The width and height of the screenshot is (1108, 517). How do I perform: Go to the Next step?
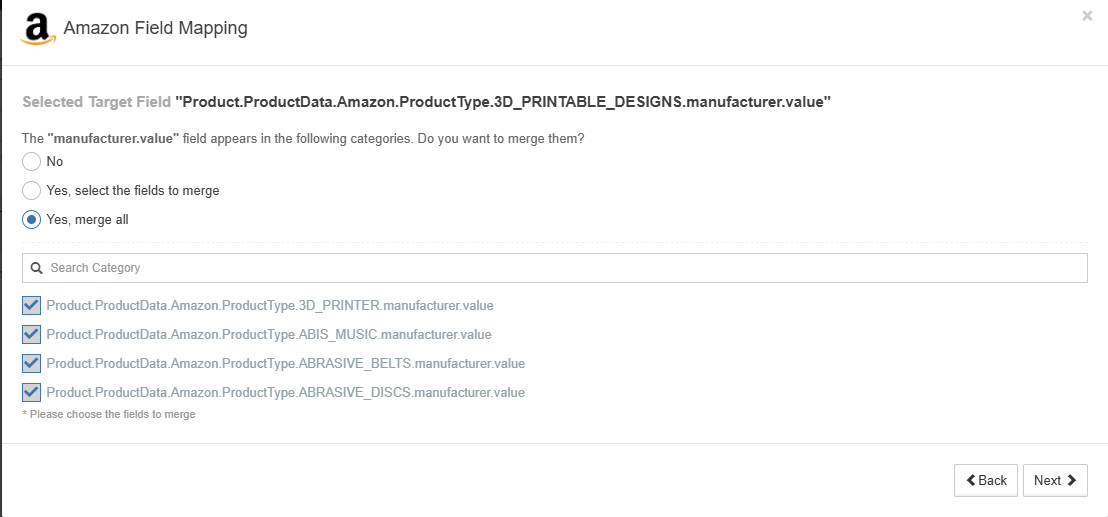[x=1055, y=480]
